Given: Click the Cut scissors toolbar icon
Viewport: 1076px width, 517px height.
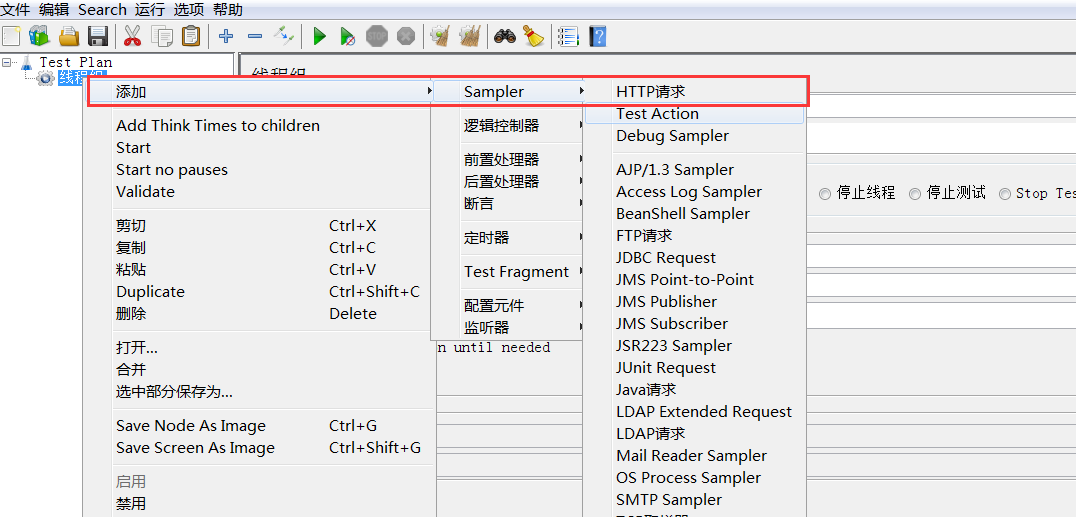Looking at the screenshot, I should pos(132,37).
